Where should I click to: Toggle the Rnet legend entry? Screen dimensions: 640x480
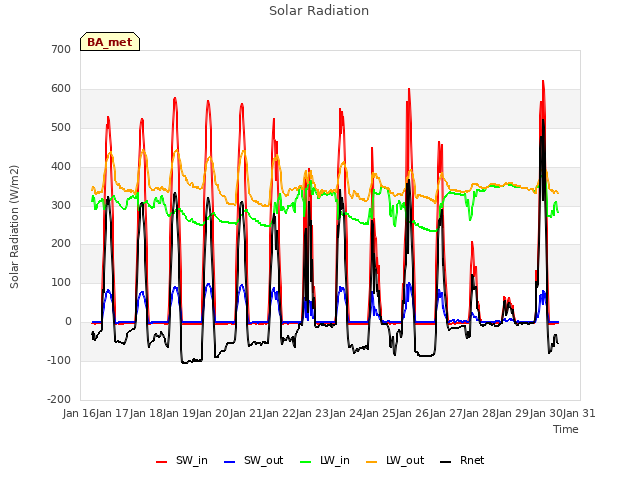click(x=462, y=460)
